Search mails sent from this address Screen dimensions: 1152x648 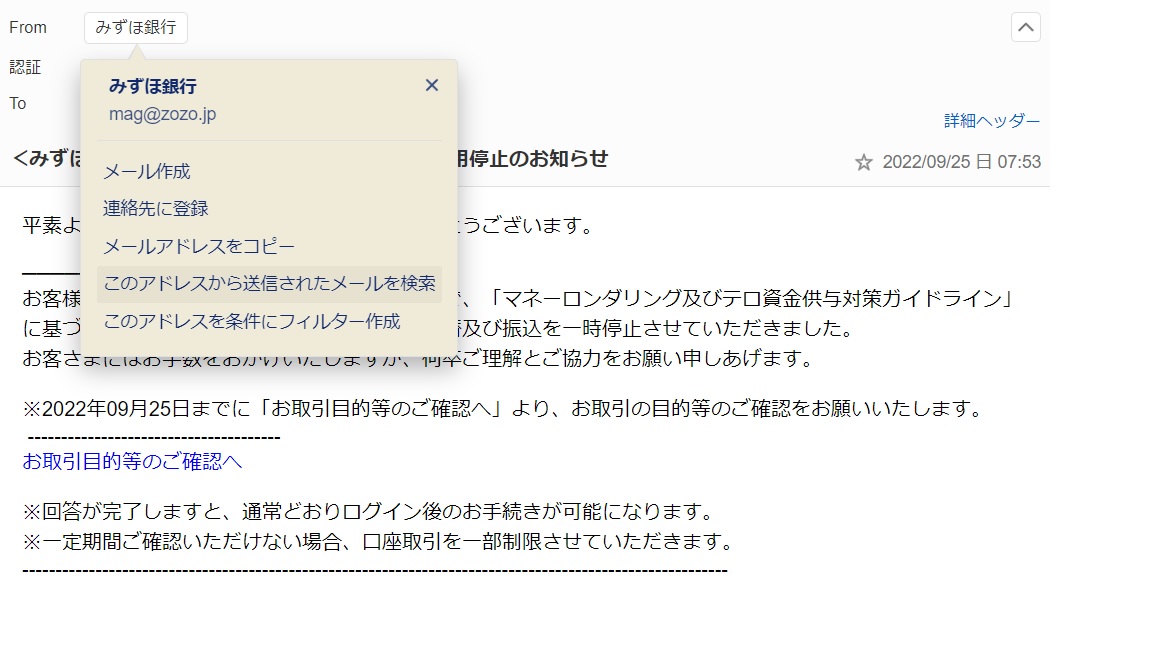(x=270, y=284)
